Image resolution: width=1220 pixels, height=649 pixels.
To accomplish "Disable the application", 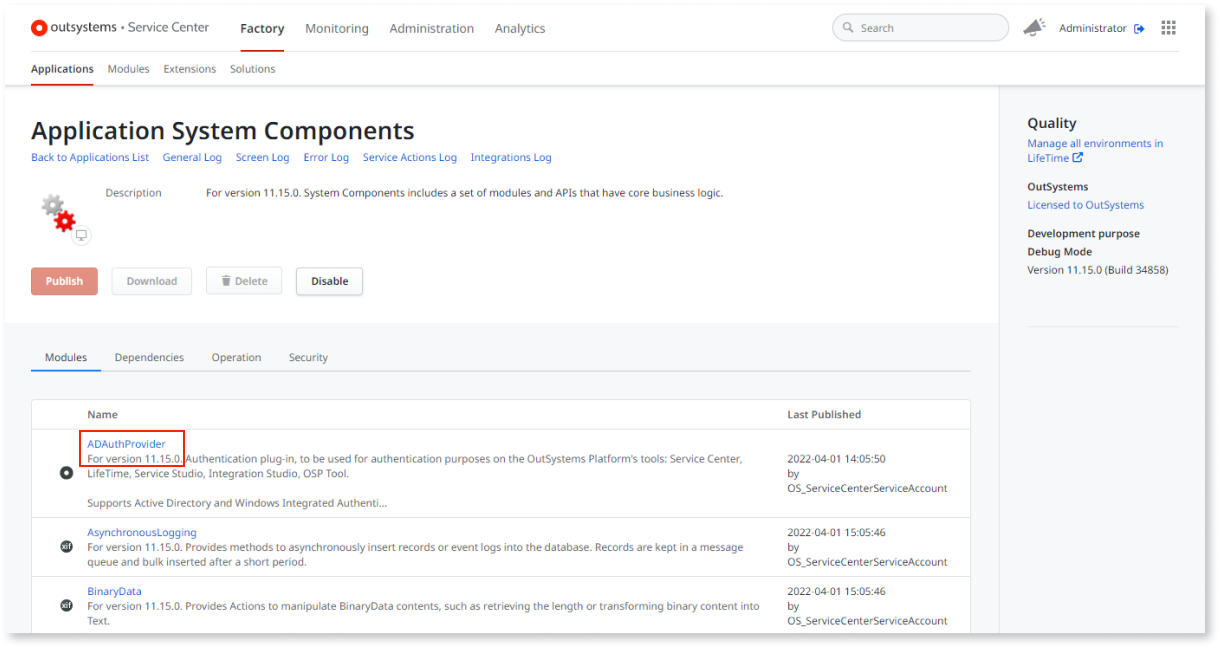I will click(x=329, y=281).
